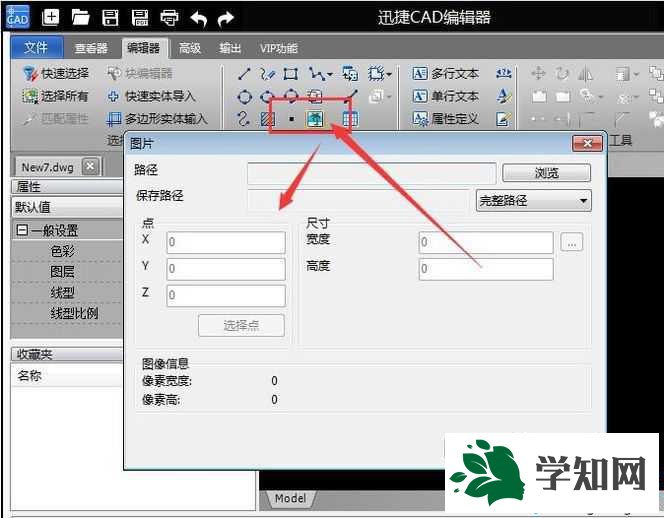The image size is (664, 518).
Task: Select the Line drawing tool
Action: tap(244, 74)
